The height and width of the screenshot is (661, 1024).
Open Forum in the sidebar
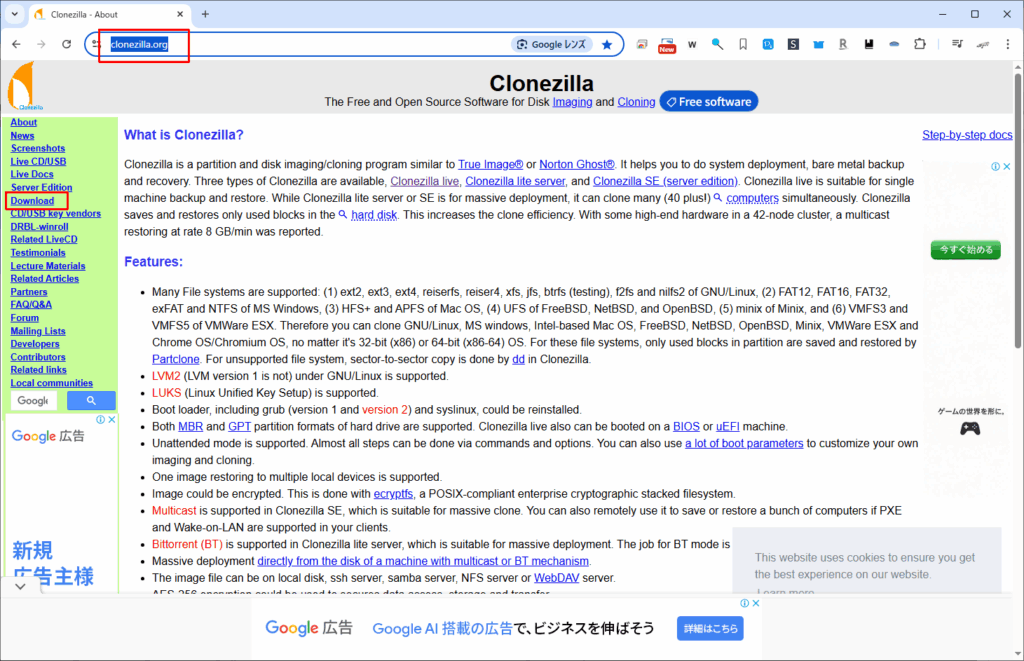point(25,317)
